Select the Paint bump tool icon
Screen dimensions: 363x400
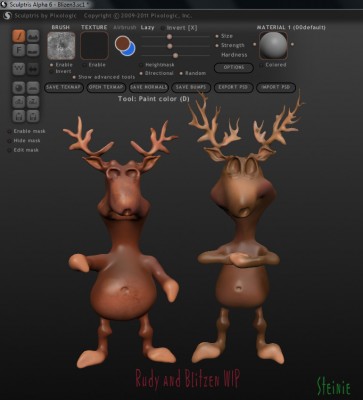pos(33,36)
